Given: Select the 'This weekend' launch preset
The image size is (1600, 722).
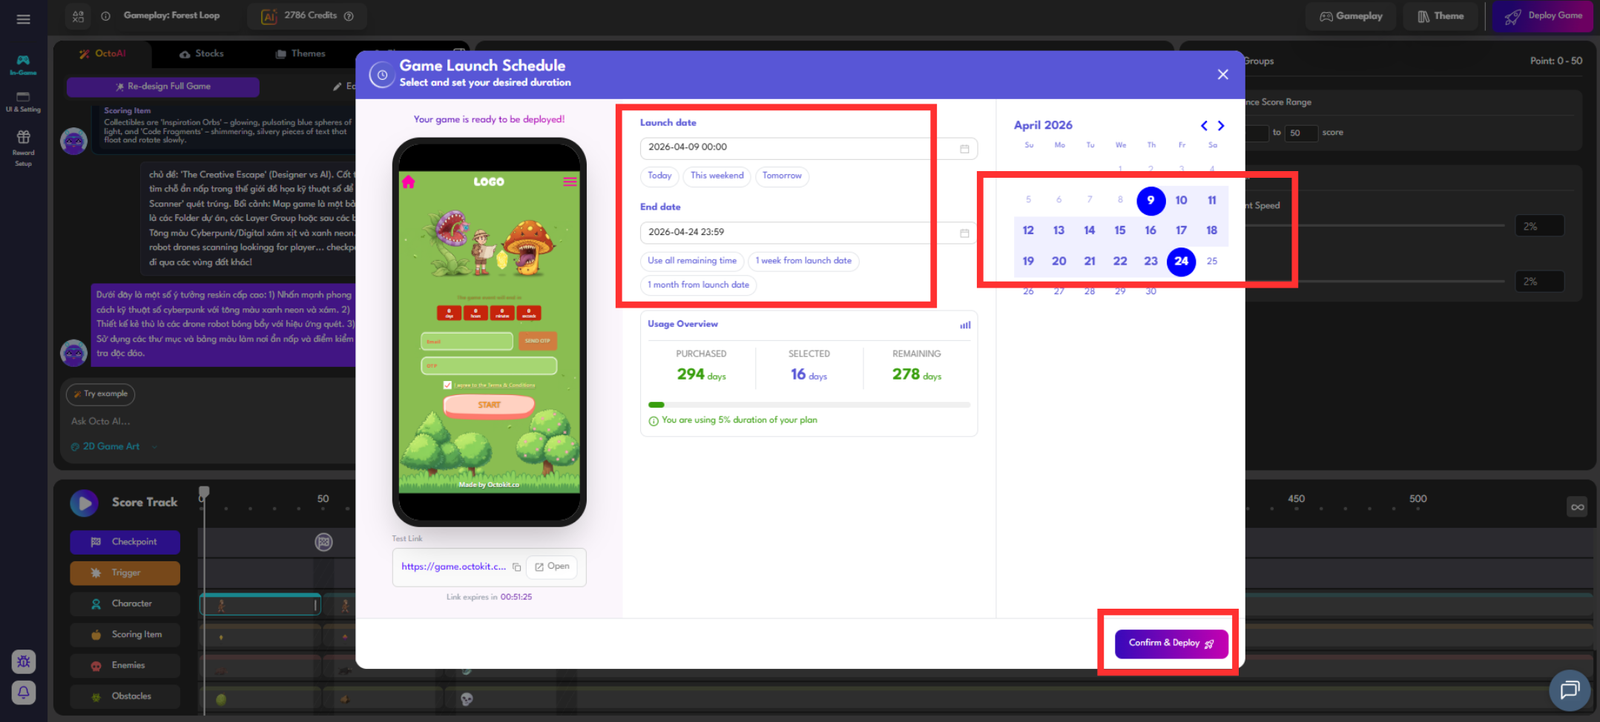Looking at the screenshot, I should pyautogui.click(x=717, y=176).
